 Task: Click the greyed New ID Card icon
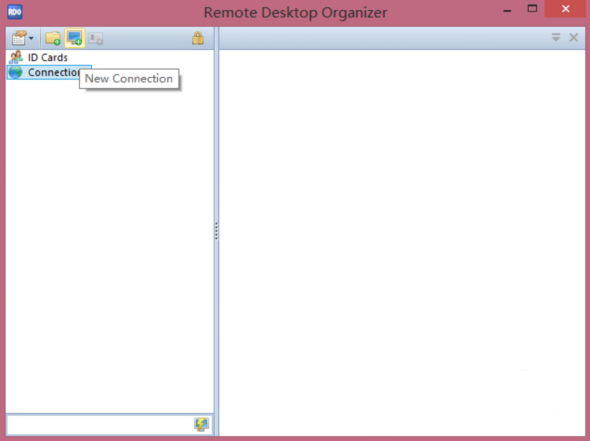tap(96, 38)
